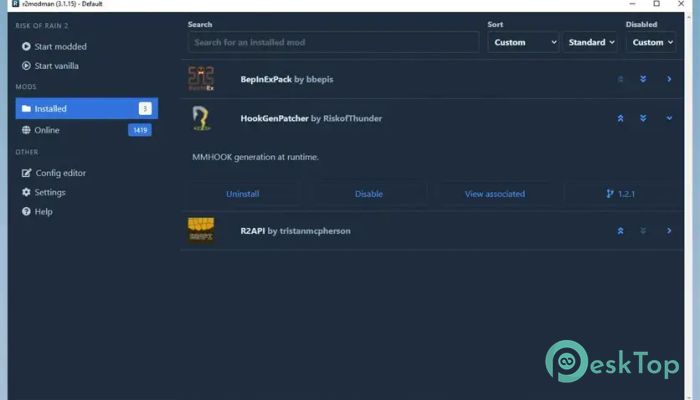Click View associated for HookGenPatcher
Screen dimensions: 700x400
495,194
